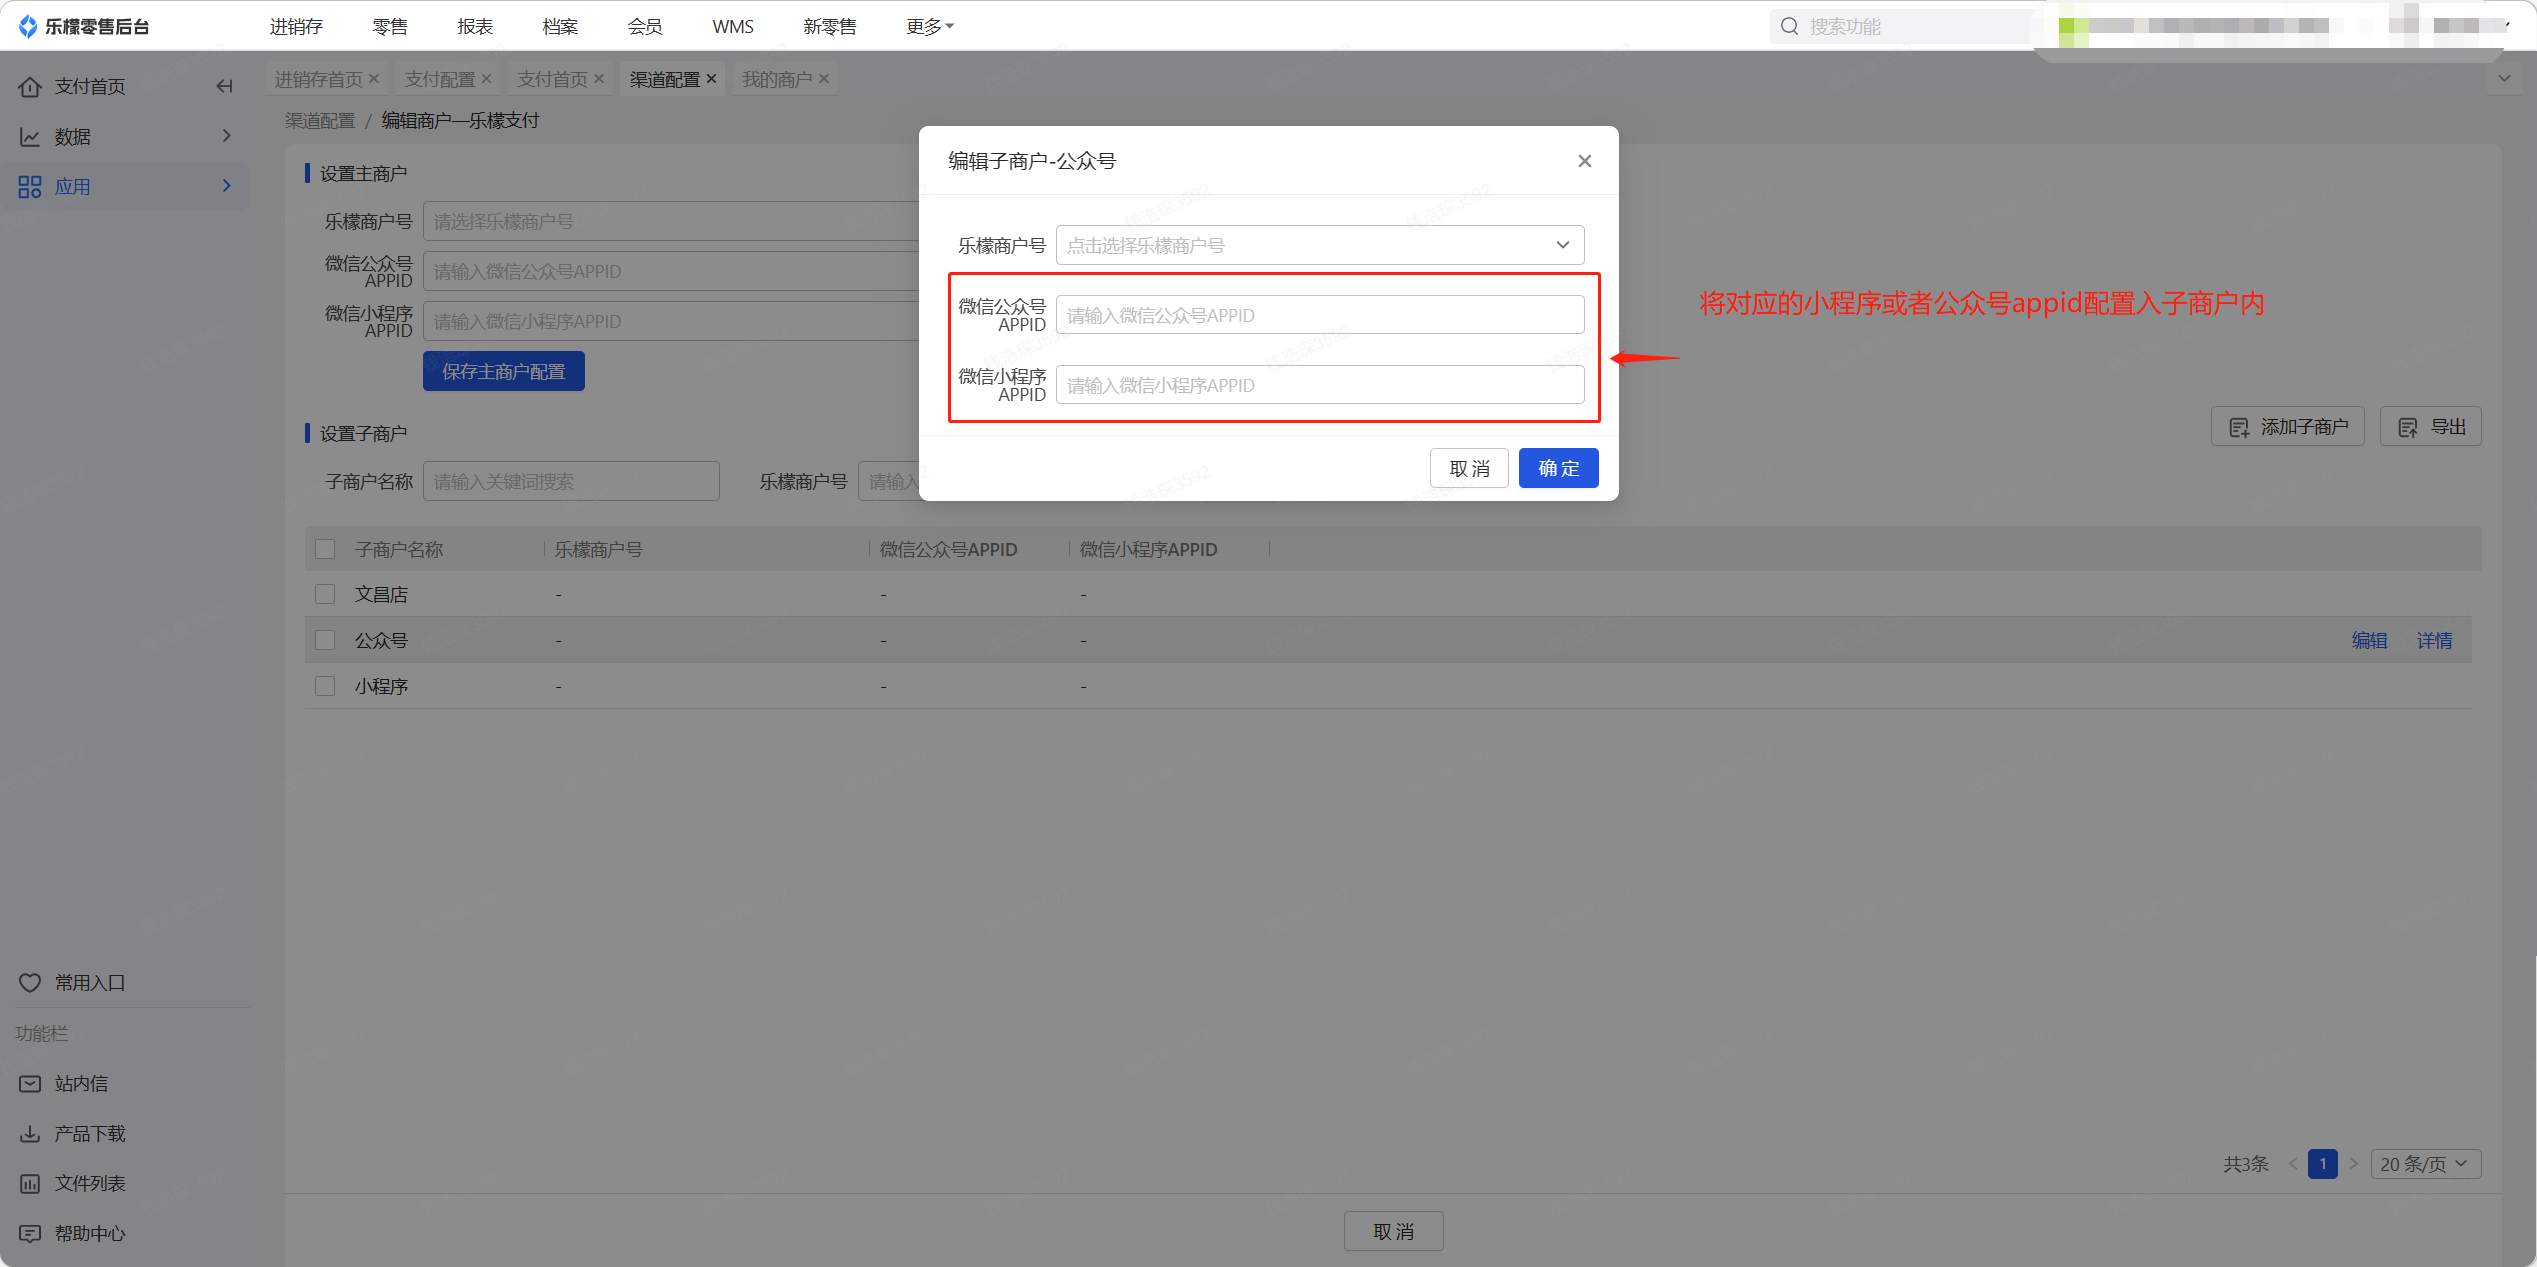
Task: Open the 进销存 top menu
Action: 296,26
